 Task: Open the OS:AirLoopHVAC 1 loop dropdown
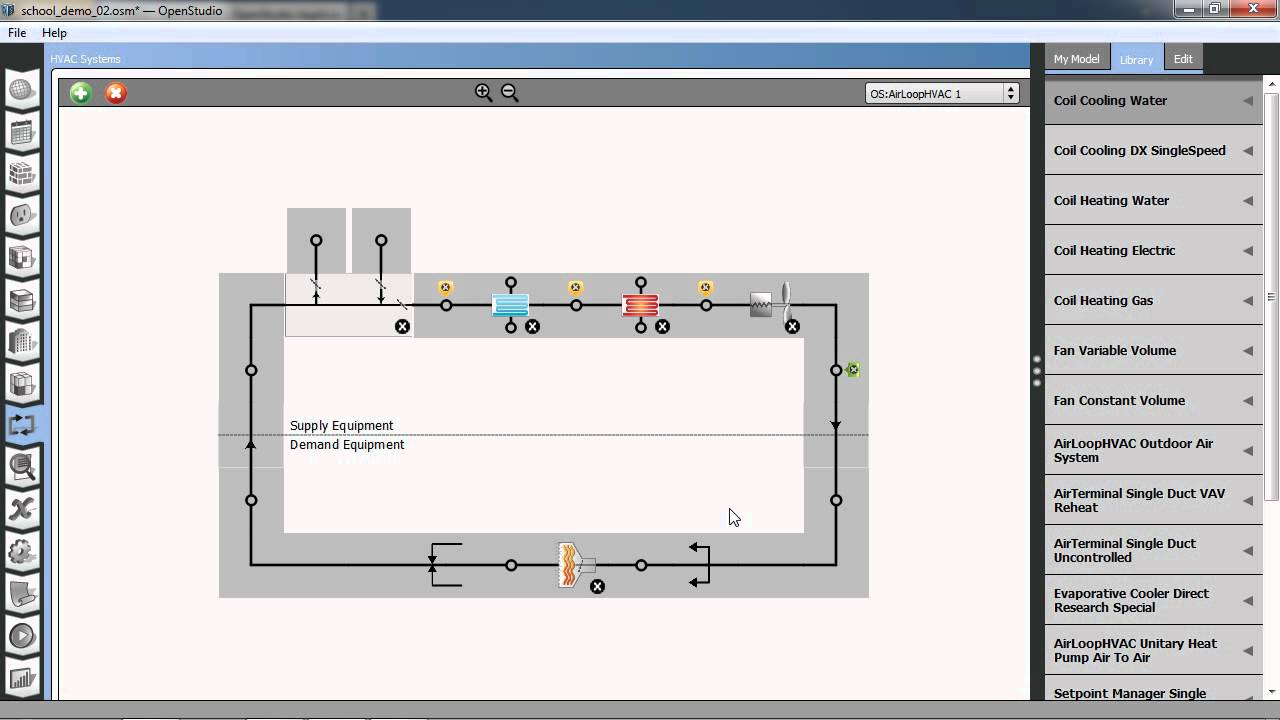[x=942, y=94]
